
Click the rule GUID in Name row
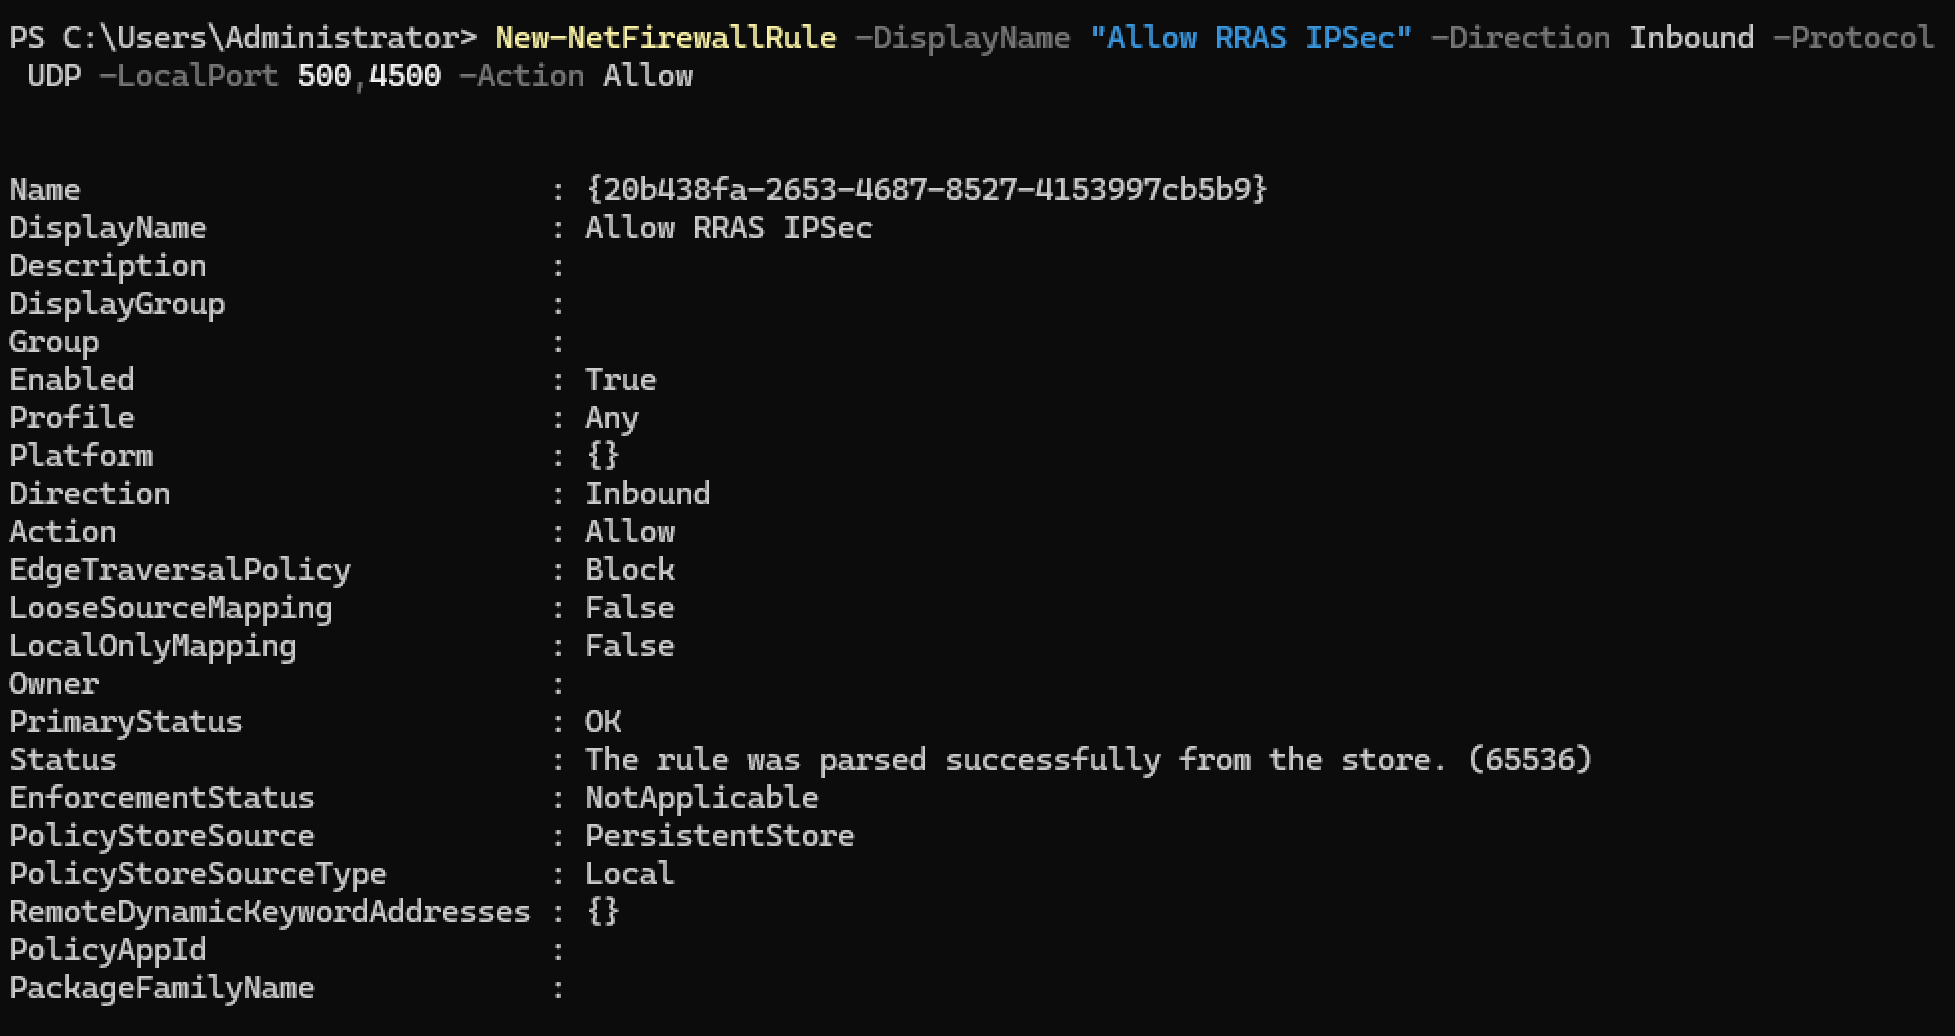pos(926,189)
